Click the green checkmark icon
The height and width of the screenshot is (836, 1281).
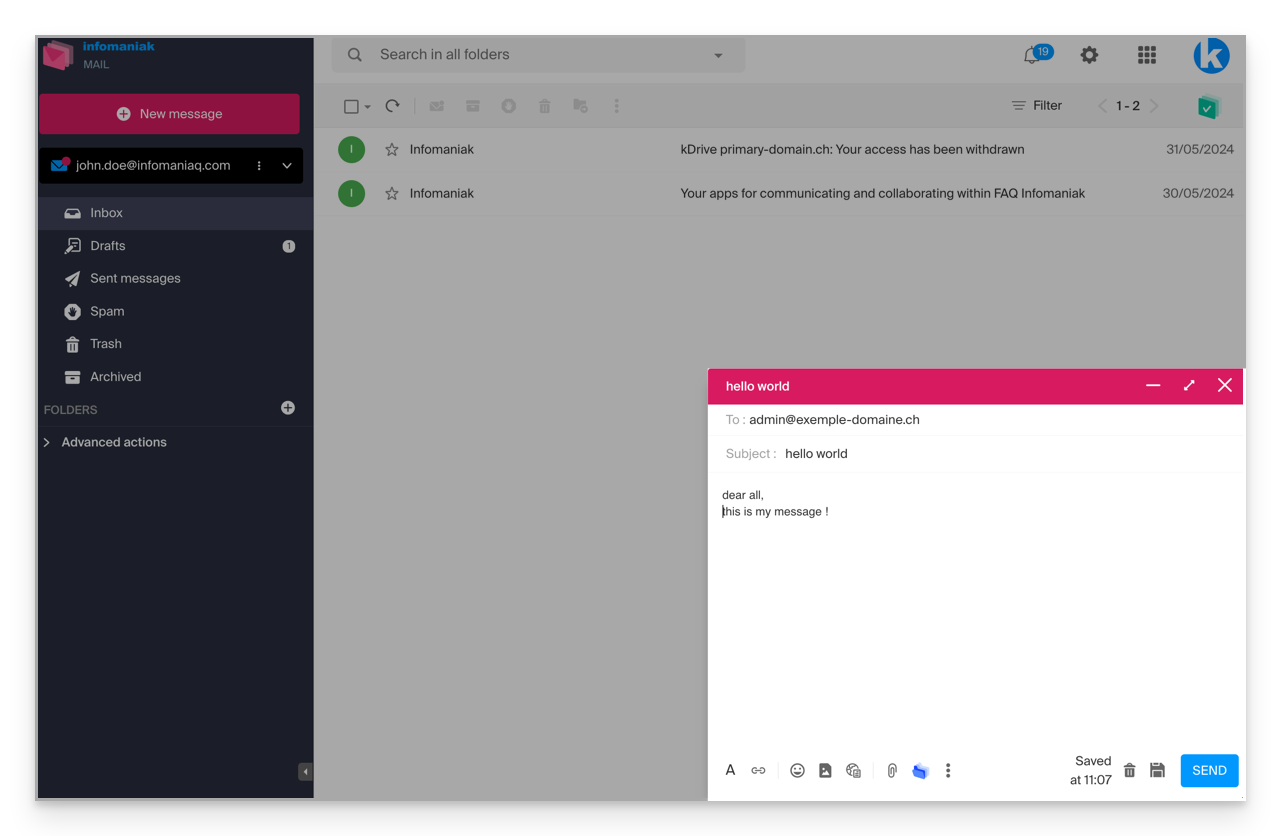[x=1209, y=107]
